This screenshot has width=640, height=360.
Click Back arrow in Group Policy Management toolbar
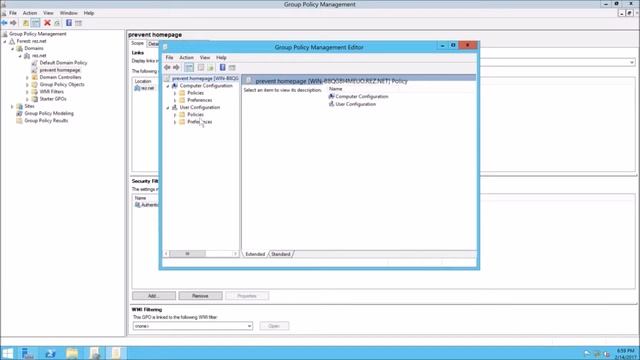4,23
